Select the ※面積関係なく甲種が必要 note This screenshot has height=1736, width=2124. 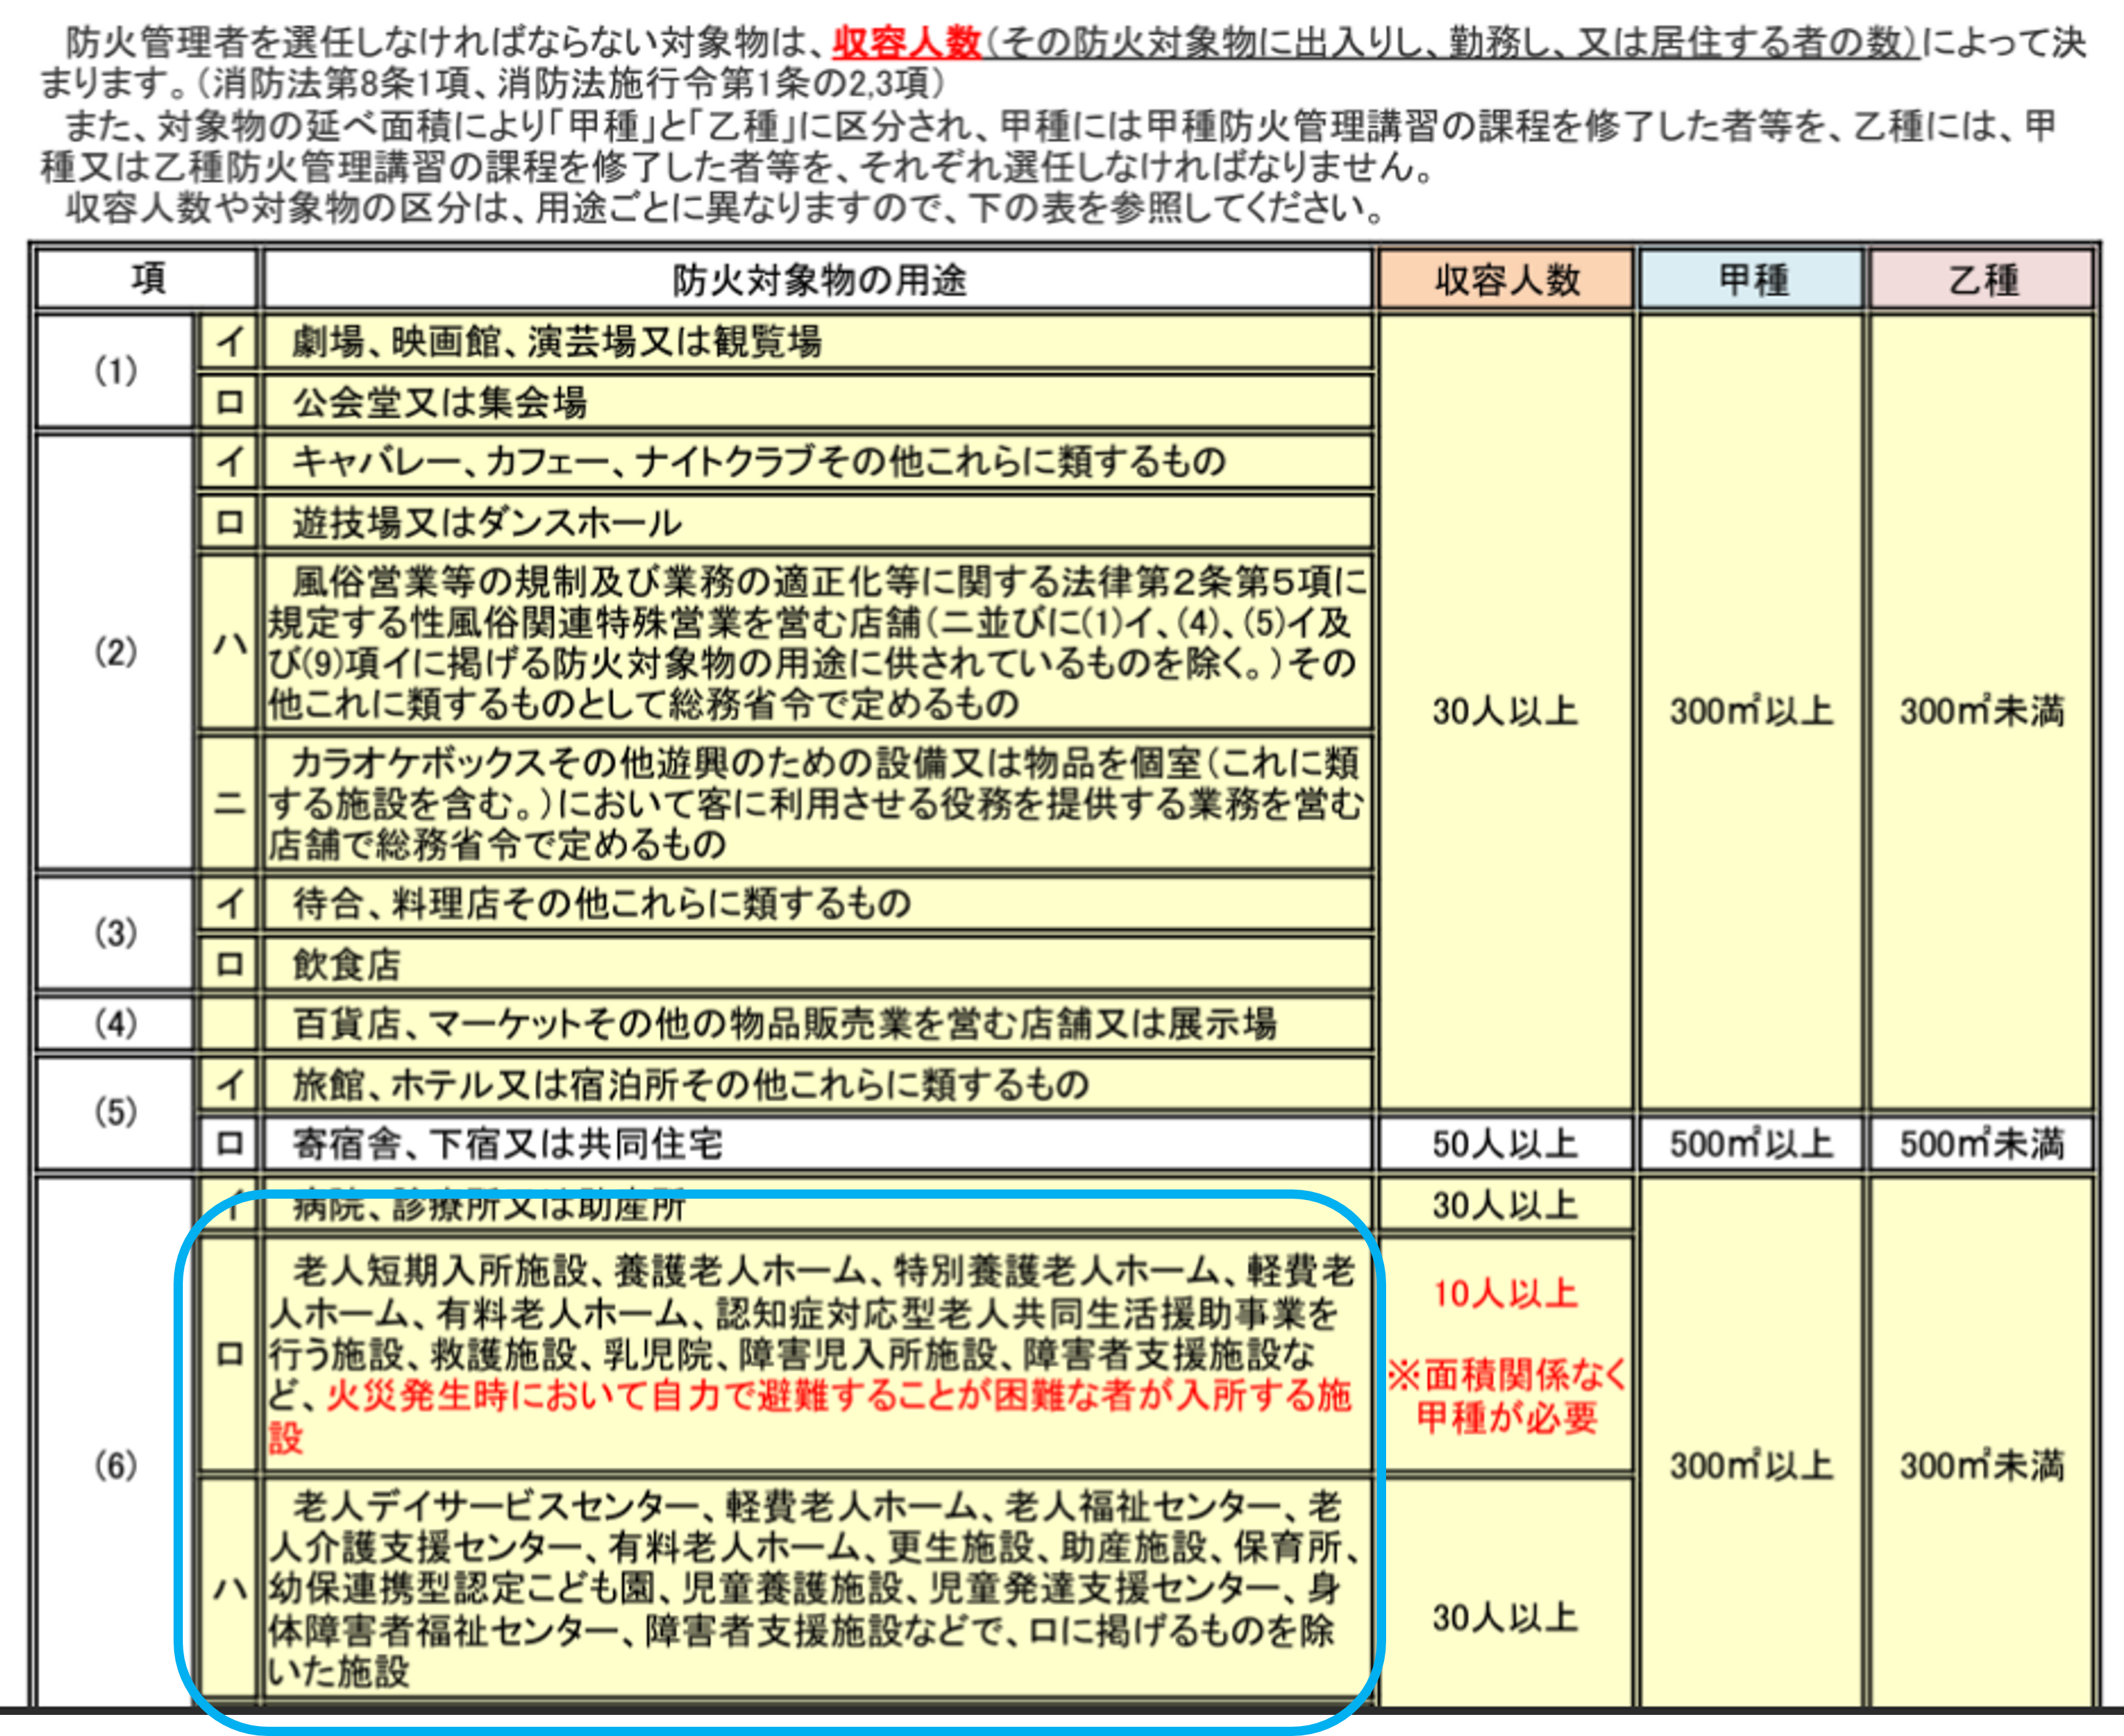(x=1507, y=1397)
